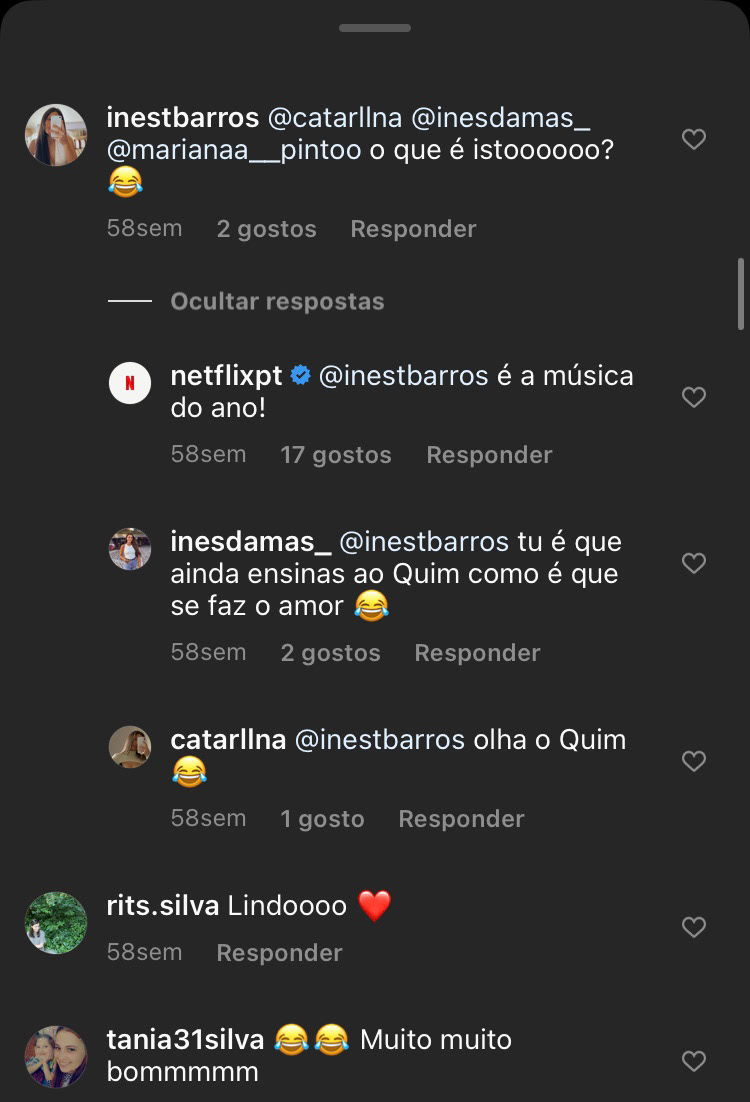This screenshot has width=750, height=1102.
Task: Open tania31silva's avatar
Action: 56,1056
